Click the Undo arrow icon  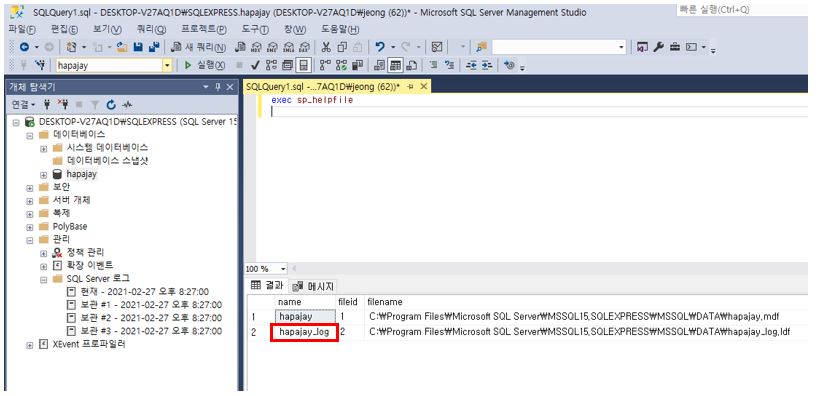pos(380,47)
